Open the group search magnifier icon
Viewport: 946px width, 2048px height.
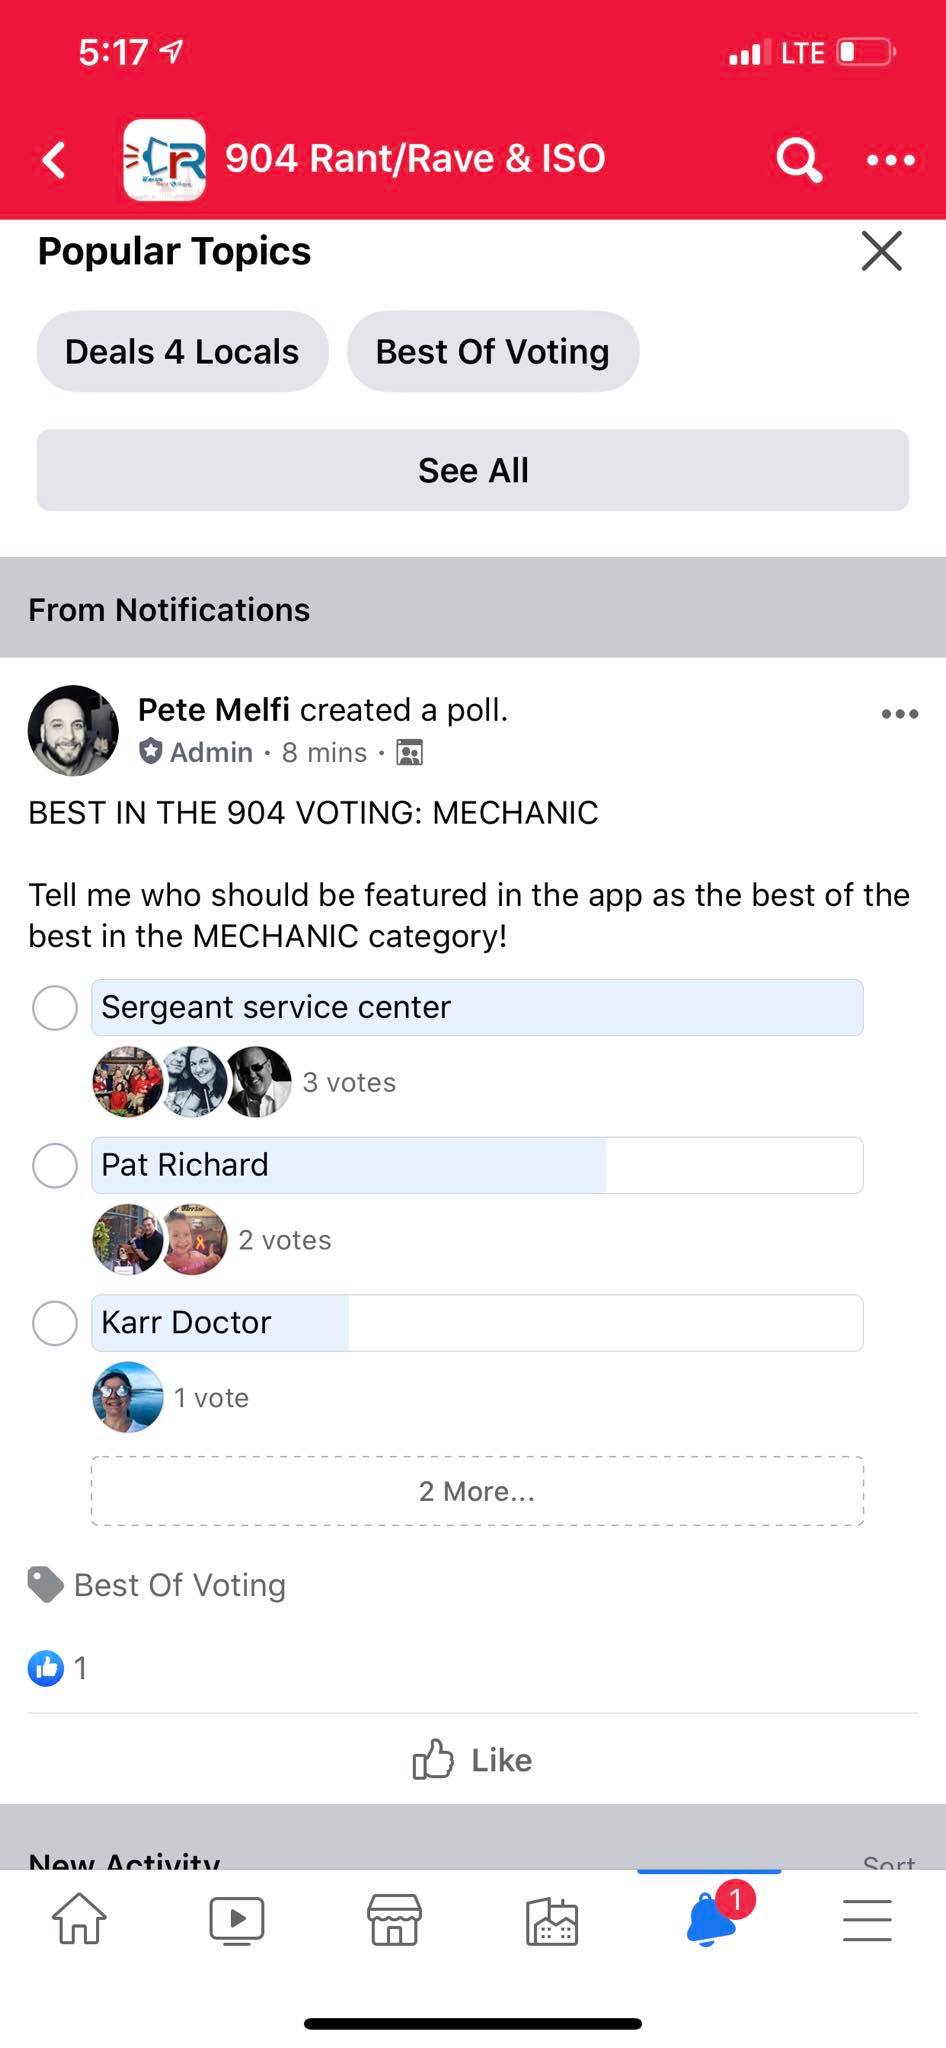(x=798, y=159)
